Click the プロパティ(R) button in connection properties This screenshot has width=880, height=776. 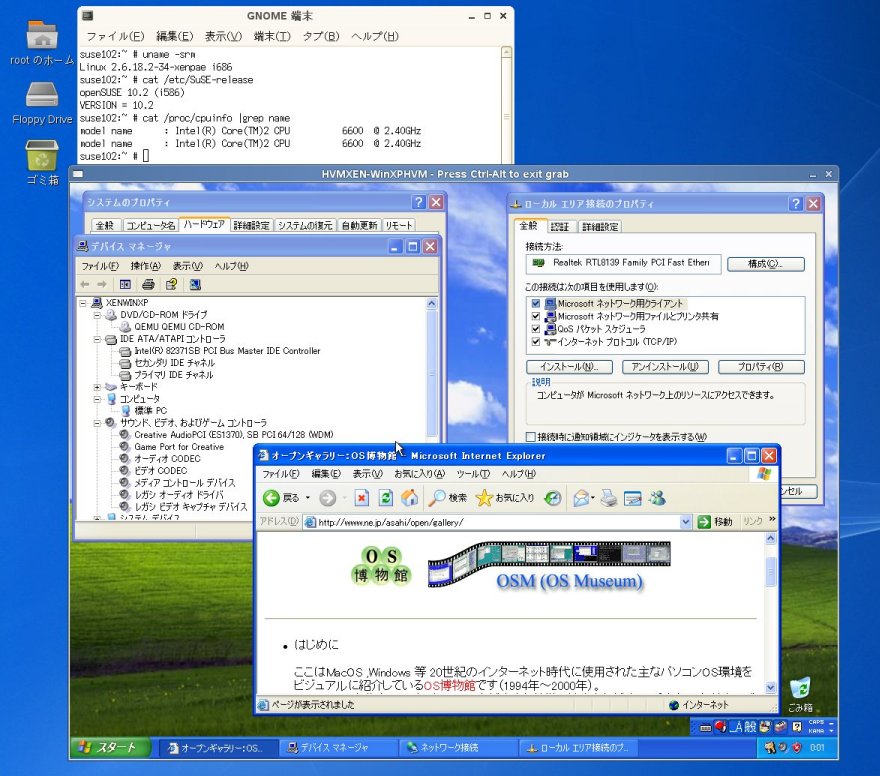[761, 367]
